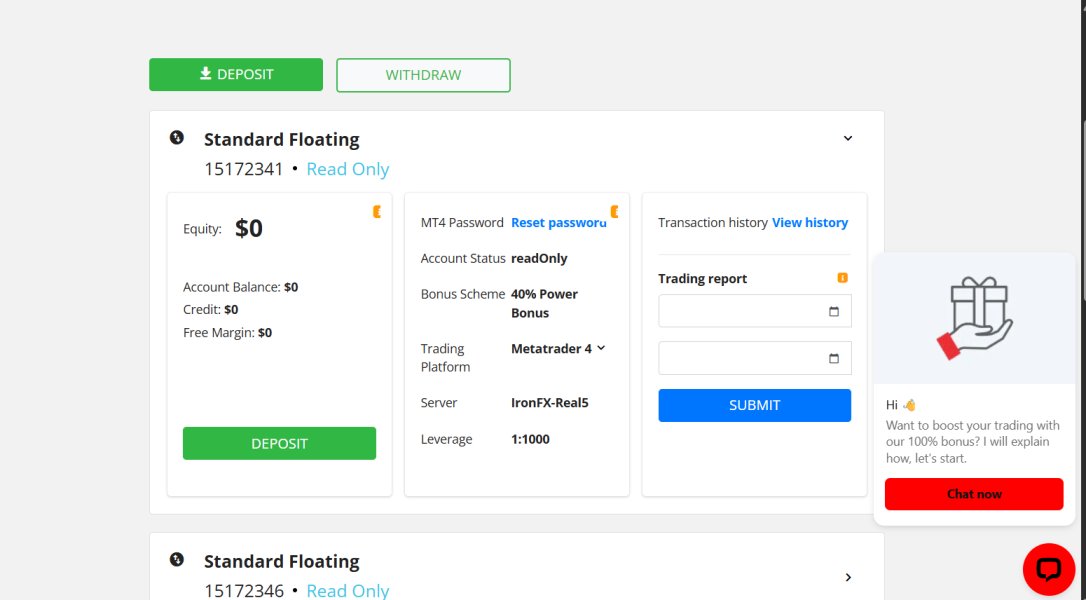Image resolution: width=1086 pixels, height=600 pixels.
Task: Click the orange info icon in the Equity card
Action: click(377, 211)
